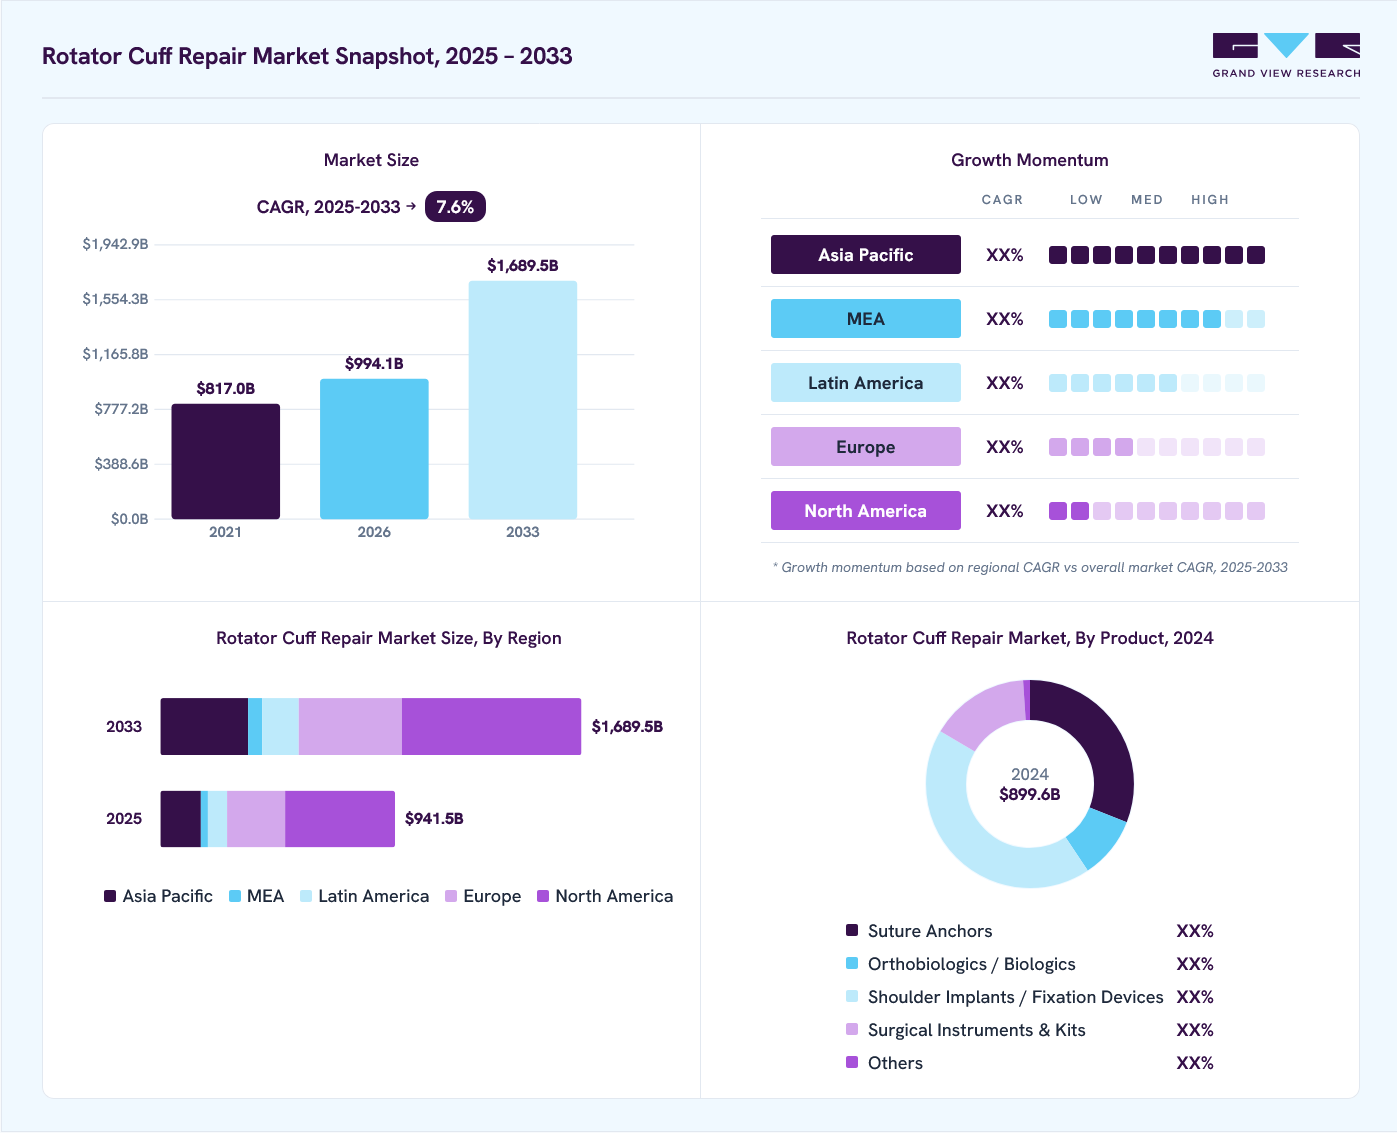
Task: Click the Latin America legend swatch
Action: [306, 896]
